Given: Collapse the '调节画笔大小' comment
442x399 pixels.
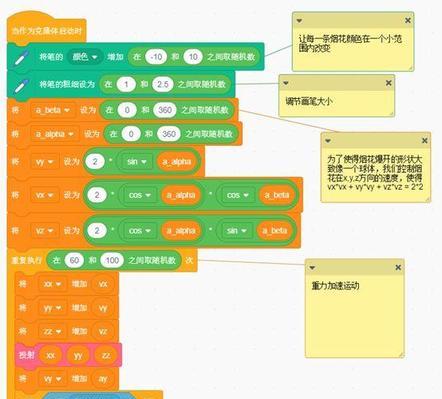Looking at the screenshot, I should click(x=286, y=83).
